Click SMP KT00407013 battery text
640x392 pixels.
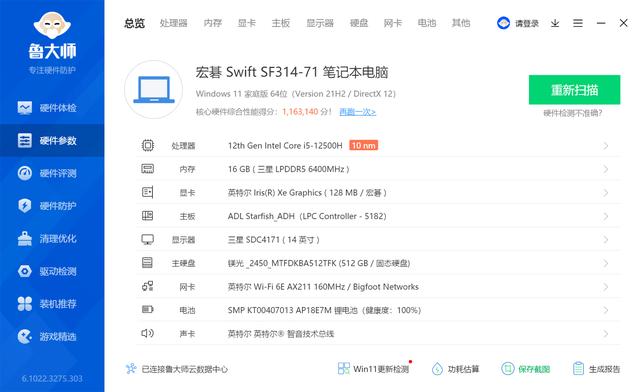324,310
